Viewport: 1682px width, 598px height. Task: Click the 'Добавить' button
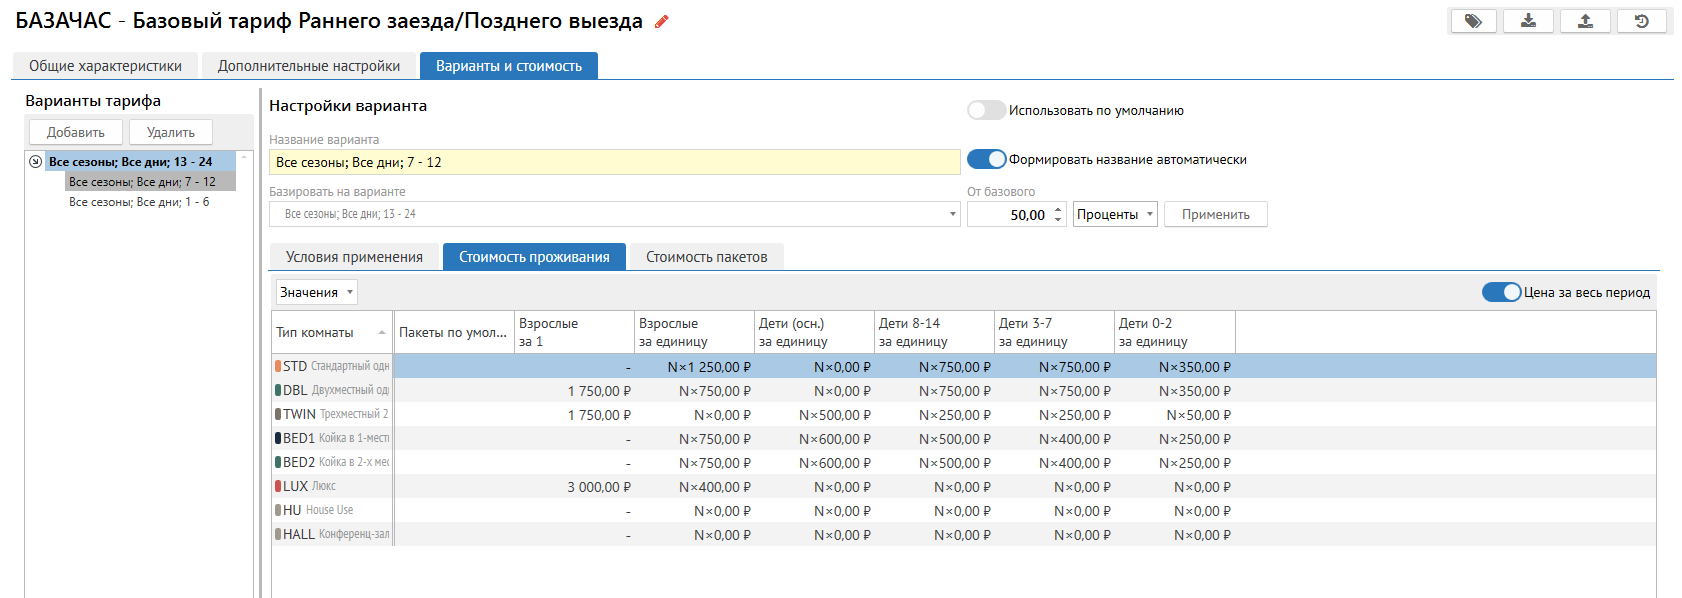coord(76,133)
